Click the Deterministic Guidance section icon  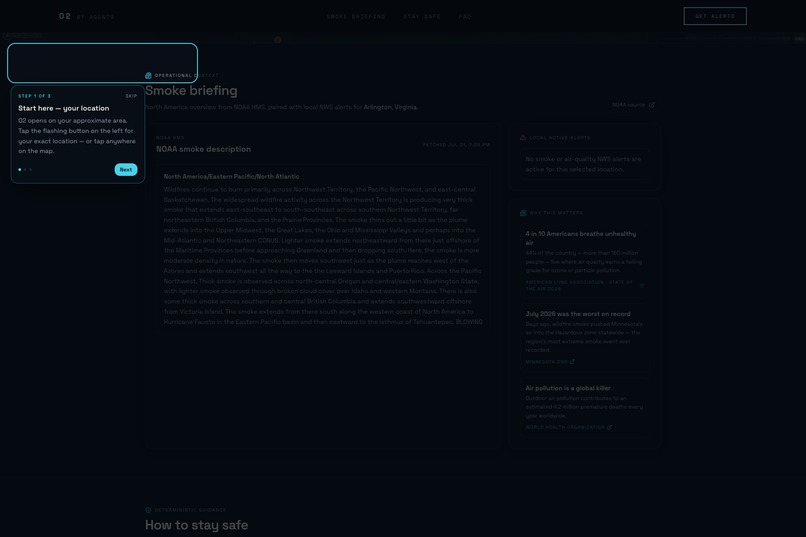pyautogui.click(x=148, y=510)
